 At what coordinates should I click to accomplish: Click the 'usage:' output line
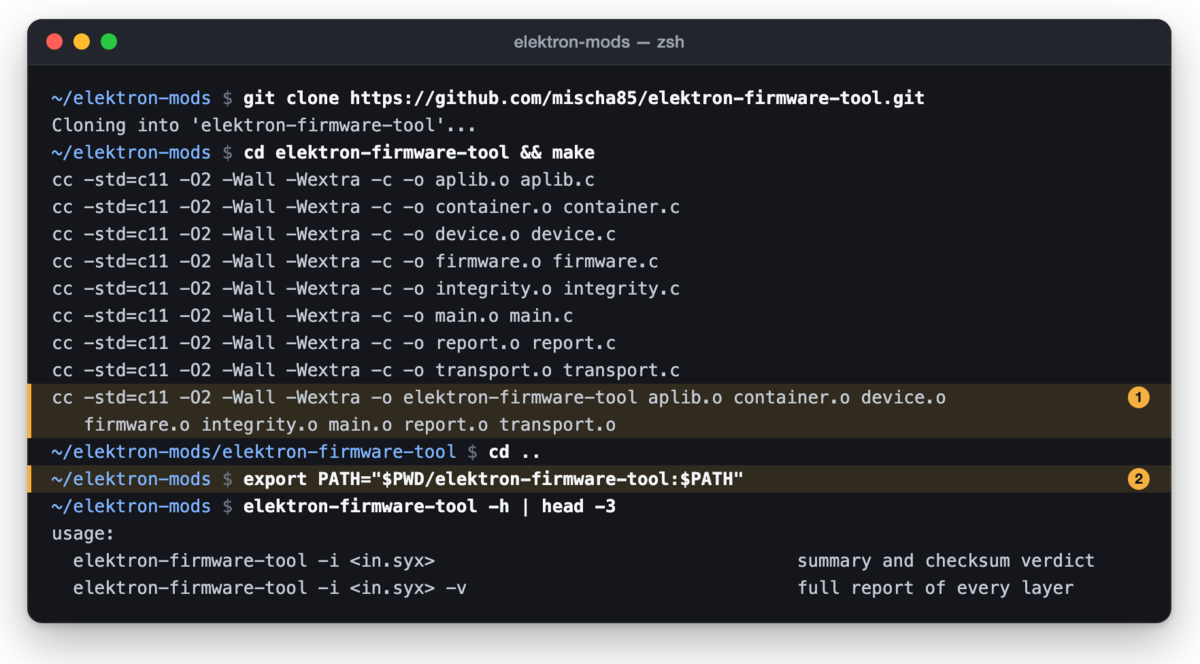click(x=84, y=534)
